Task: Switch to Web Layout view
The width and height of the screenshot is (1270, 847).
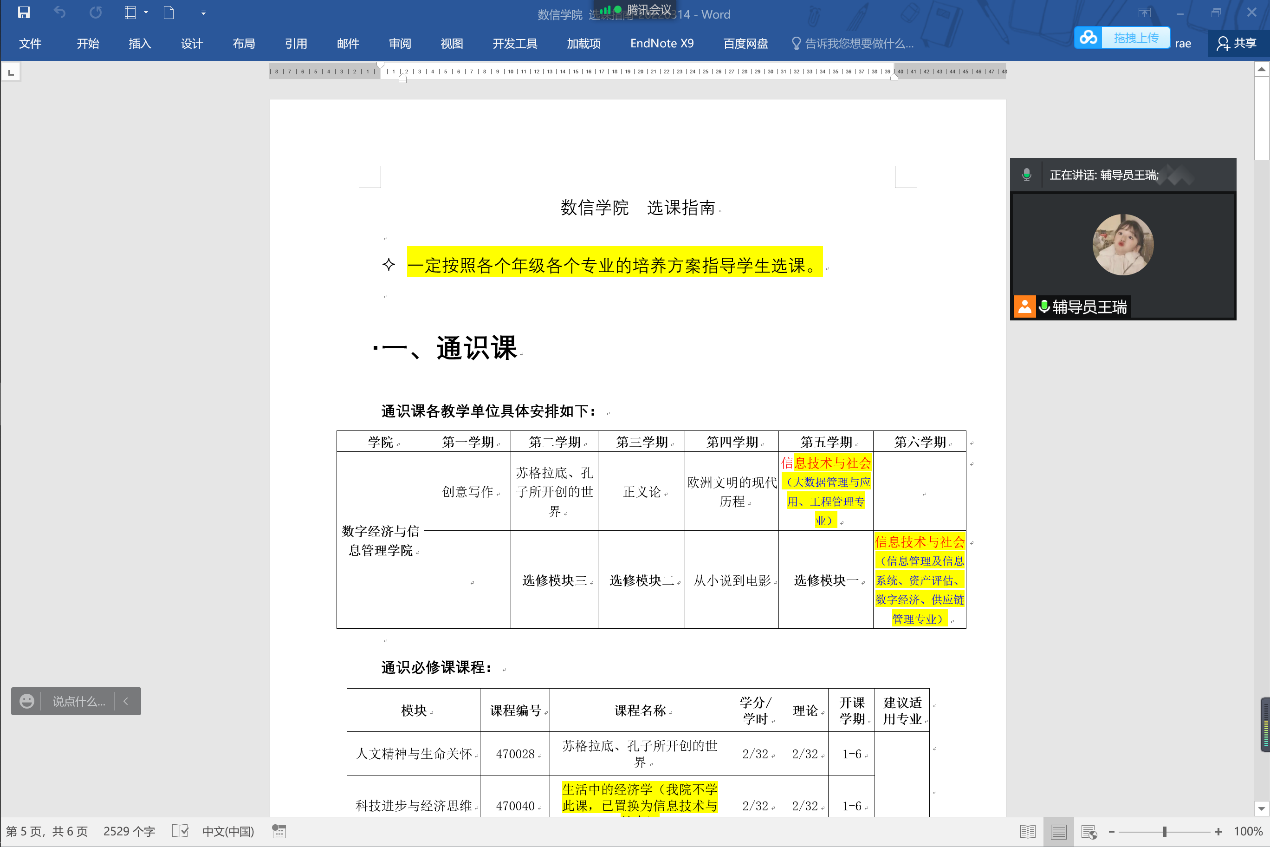Action: pos(1089,832)
